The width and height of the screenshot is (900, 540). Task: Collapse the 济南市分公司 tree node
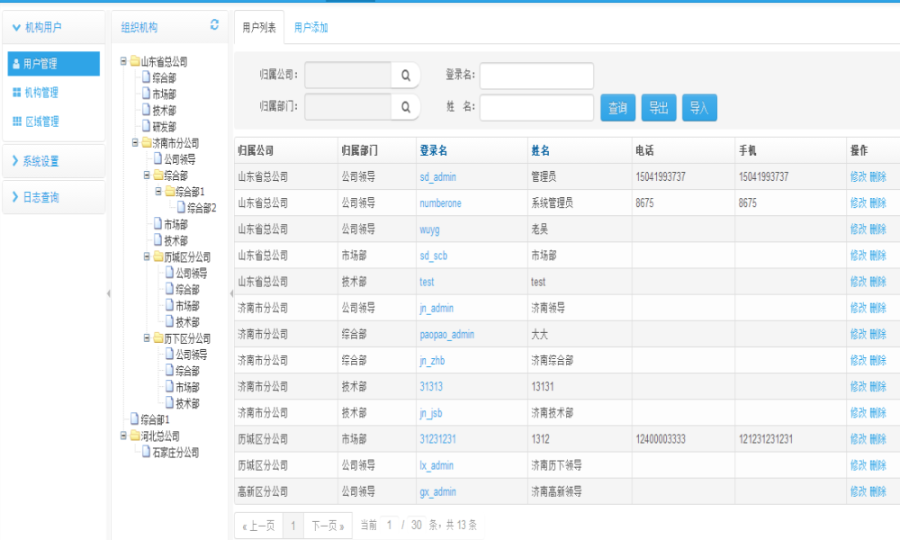(x=135, y=142)
